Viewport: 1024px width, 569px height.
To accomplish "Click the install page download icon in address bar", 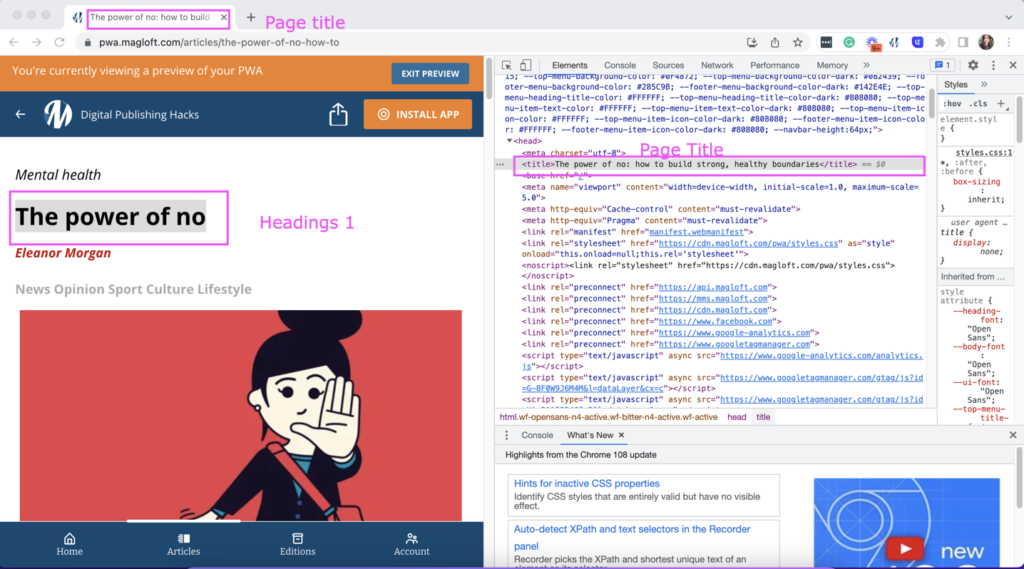I will [x=752, y=42].
